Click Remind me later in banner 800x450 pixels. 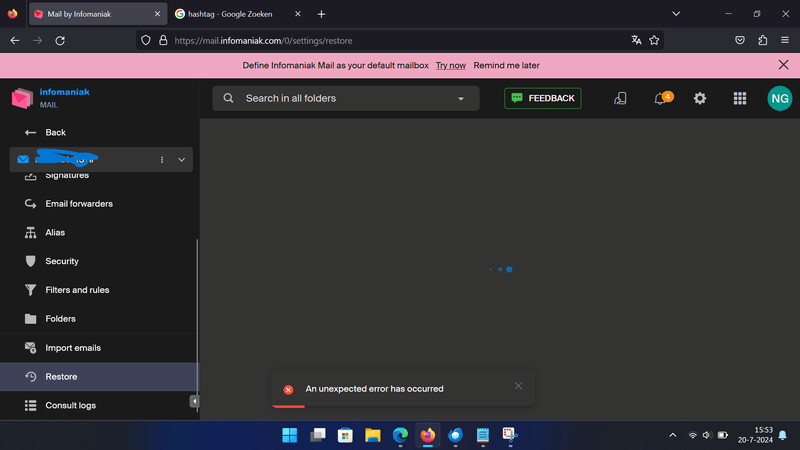[x=506, y=65]
